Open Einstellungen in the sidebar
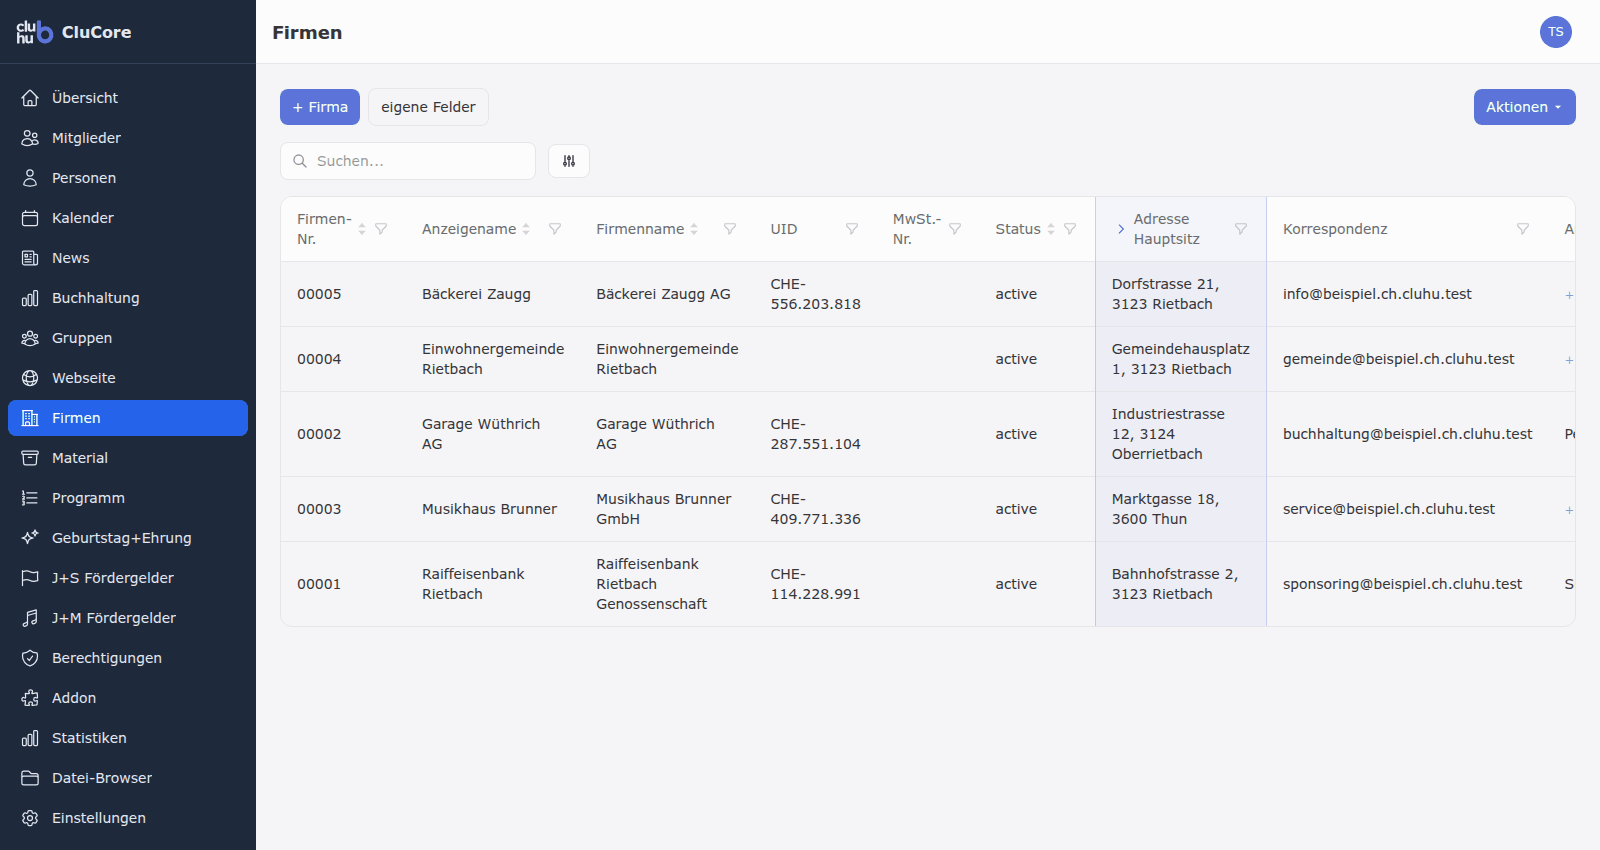The height and width of the screenshot is (850, 1600). point(128,818)
